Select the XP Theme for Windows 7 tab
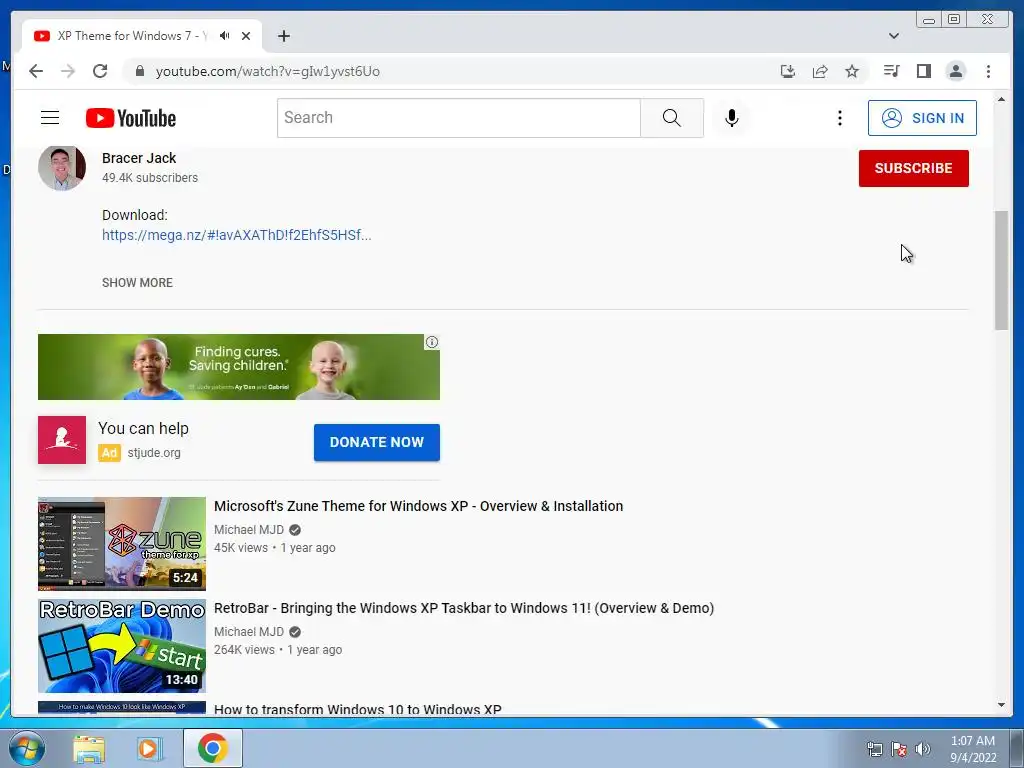This screenshot has width=1024, height=768. click(x=142, y=36)
